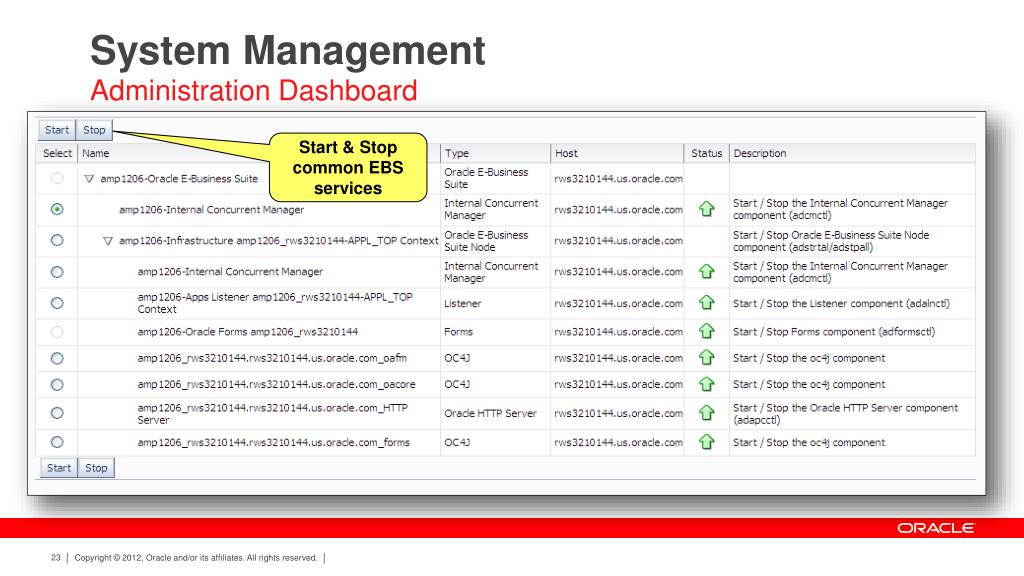Click the Select column header
Image resolution: width=1024 pixels, height=576 pixels.
coord(57,153)
